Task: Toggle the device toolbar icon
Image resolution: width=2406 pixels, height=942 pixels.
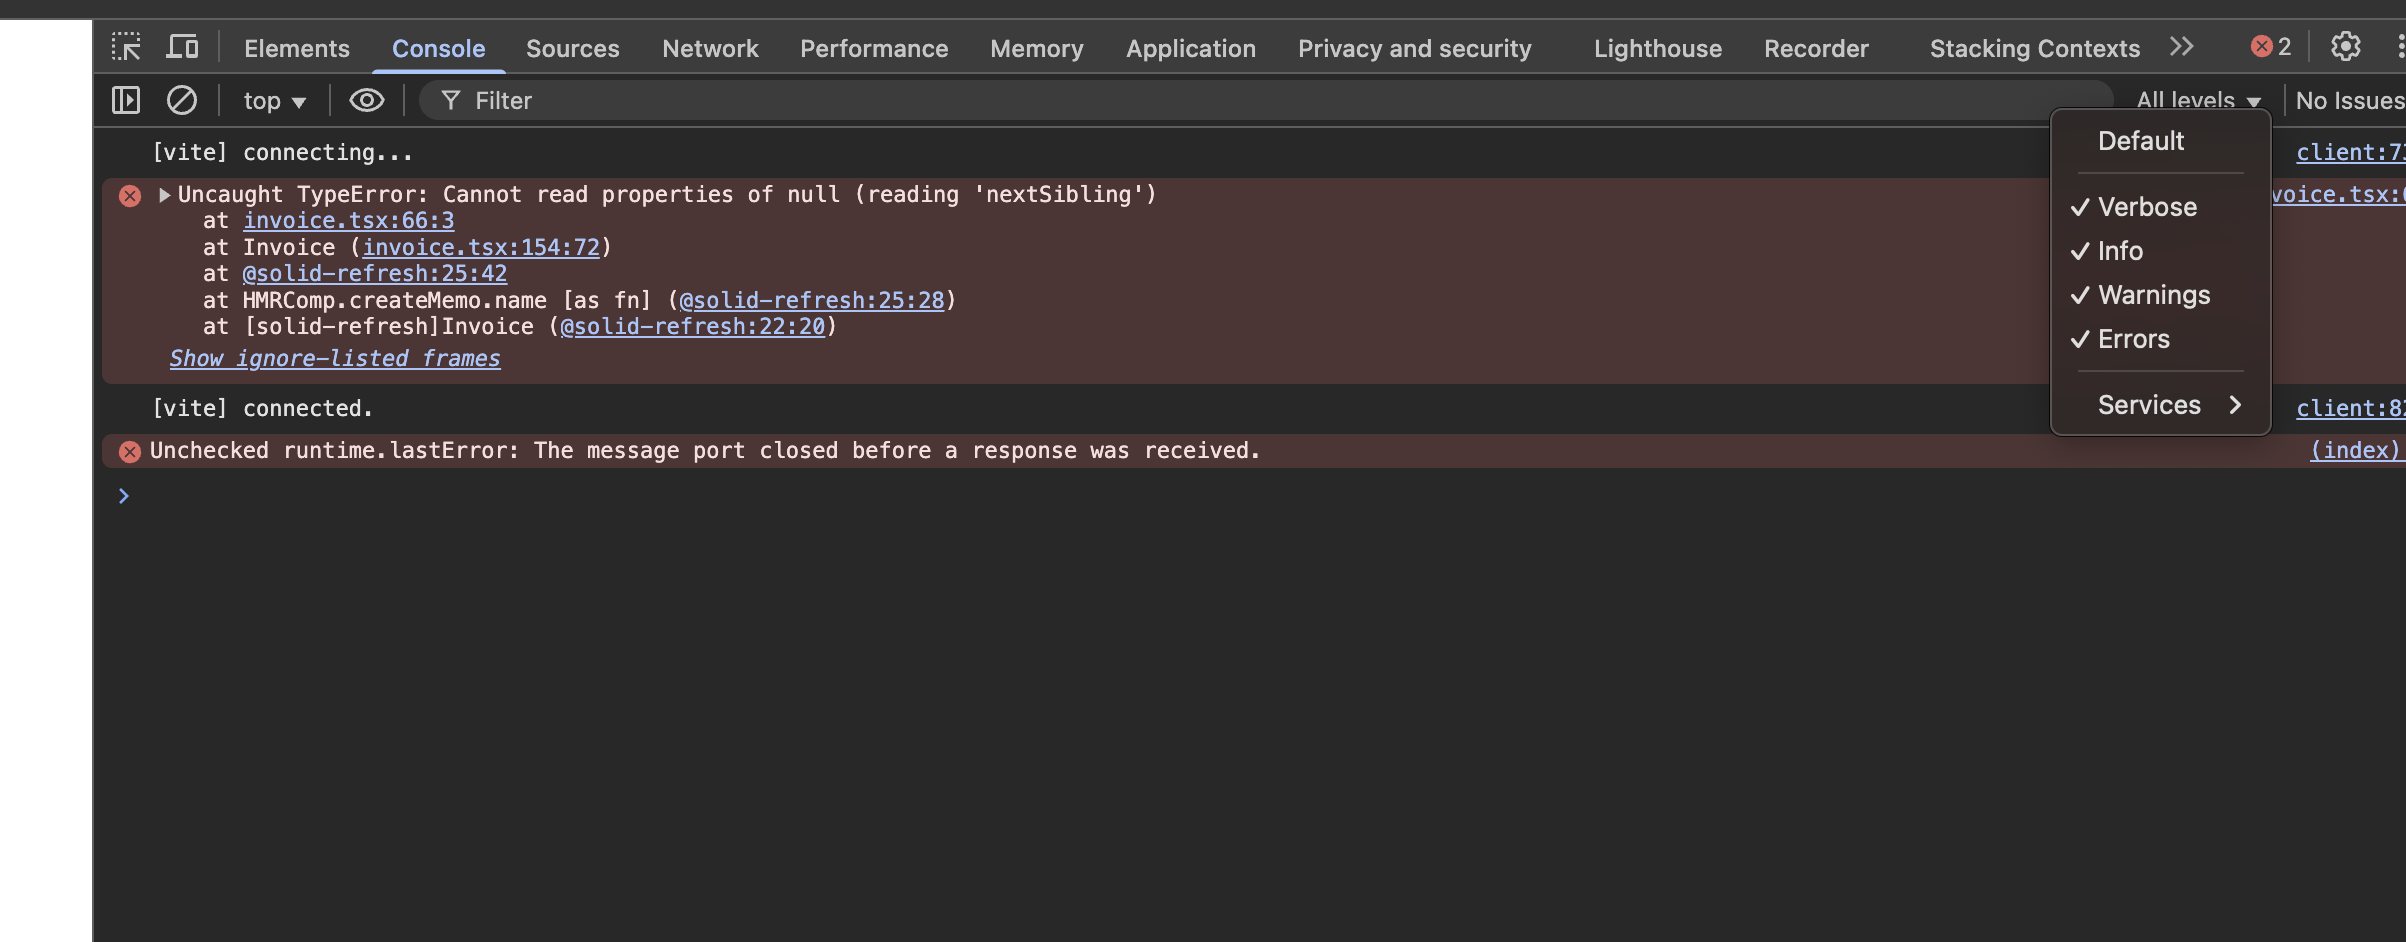Action: click(182, 47)
